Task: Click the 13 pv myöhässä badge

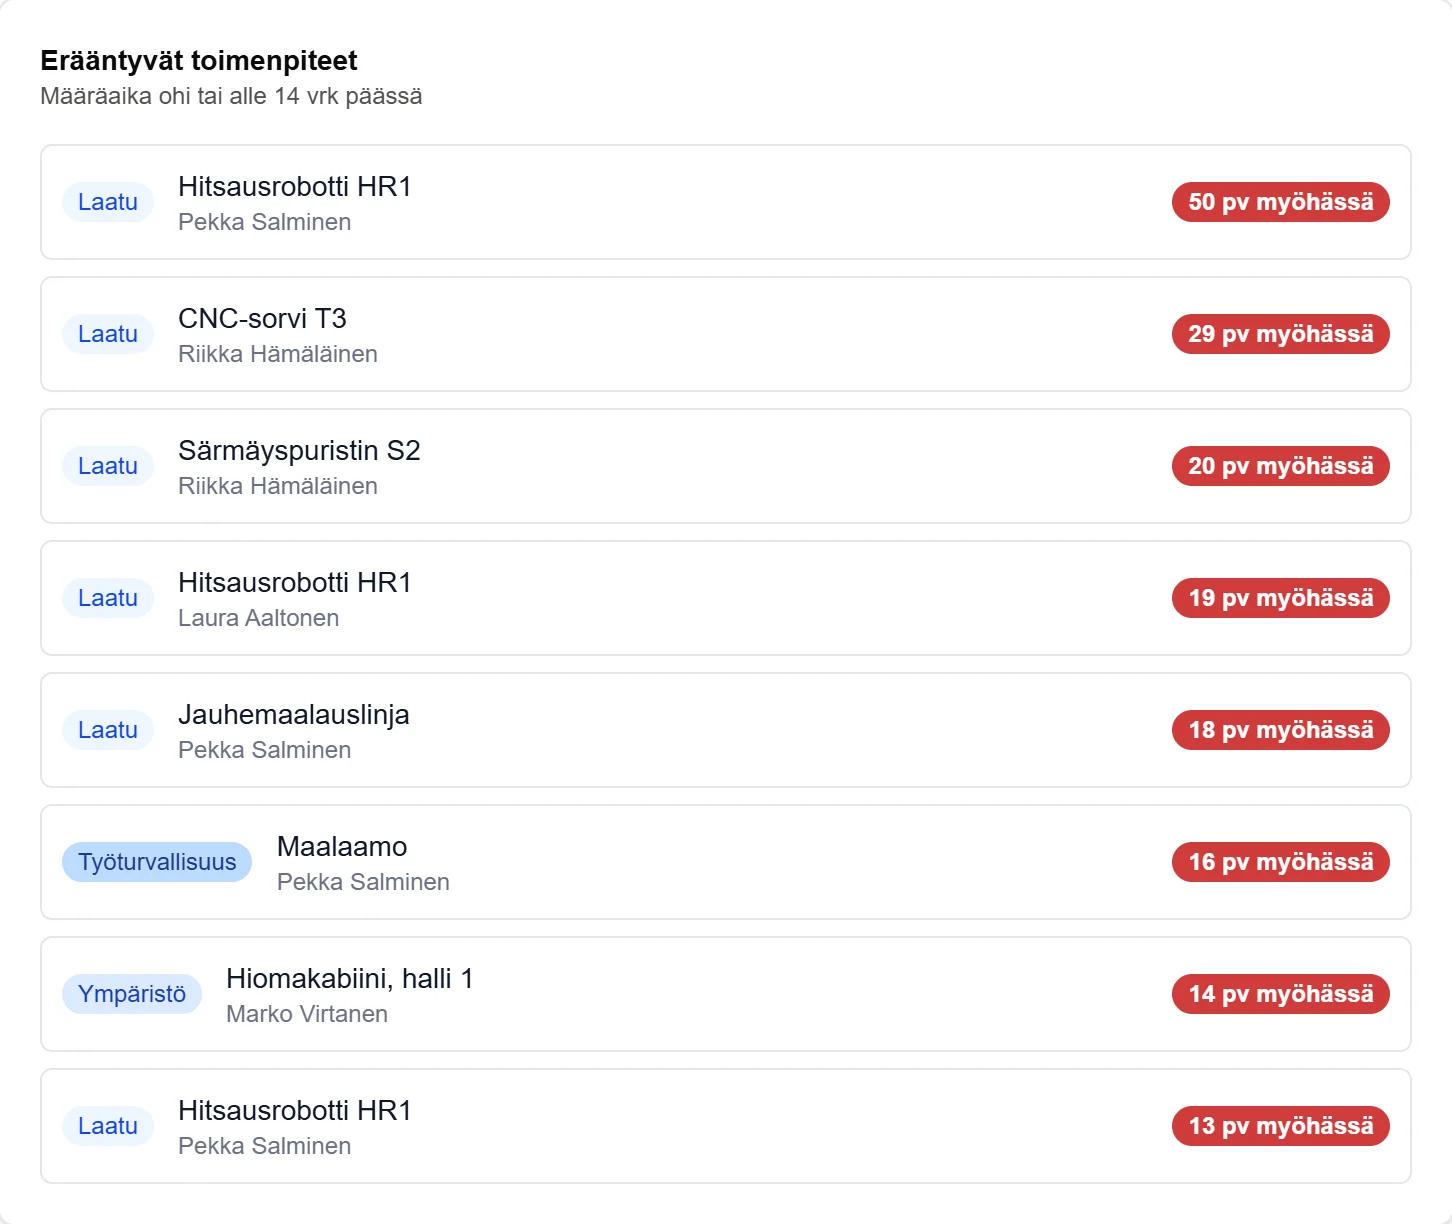Action: coord(1280,1126)
